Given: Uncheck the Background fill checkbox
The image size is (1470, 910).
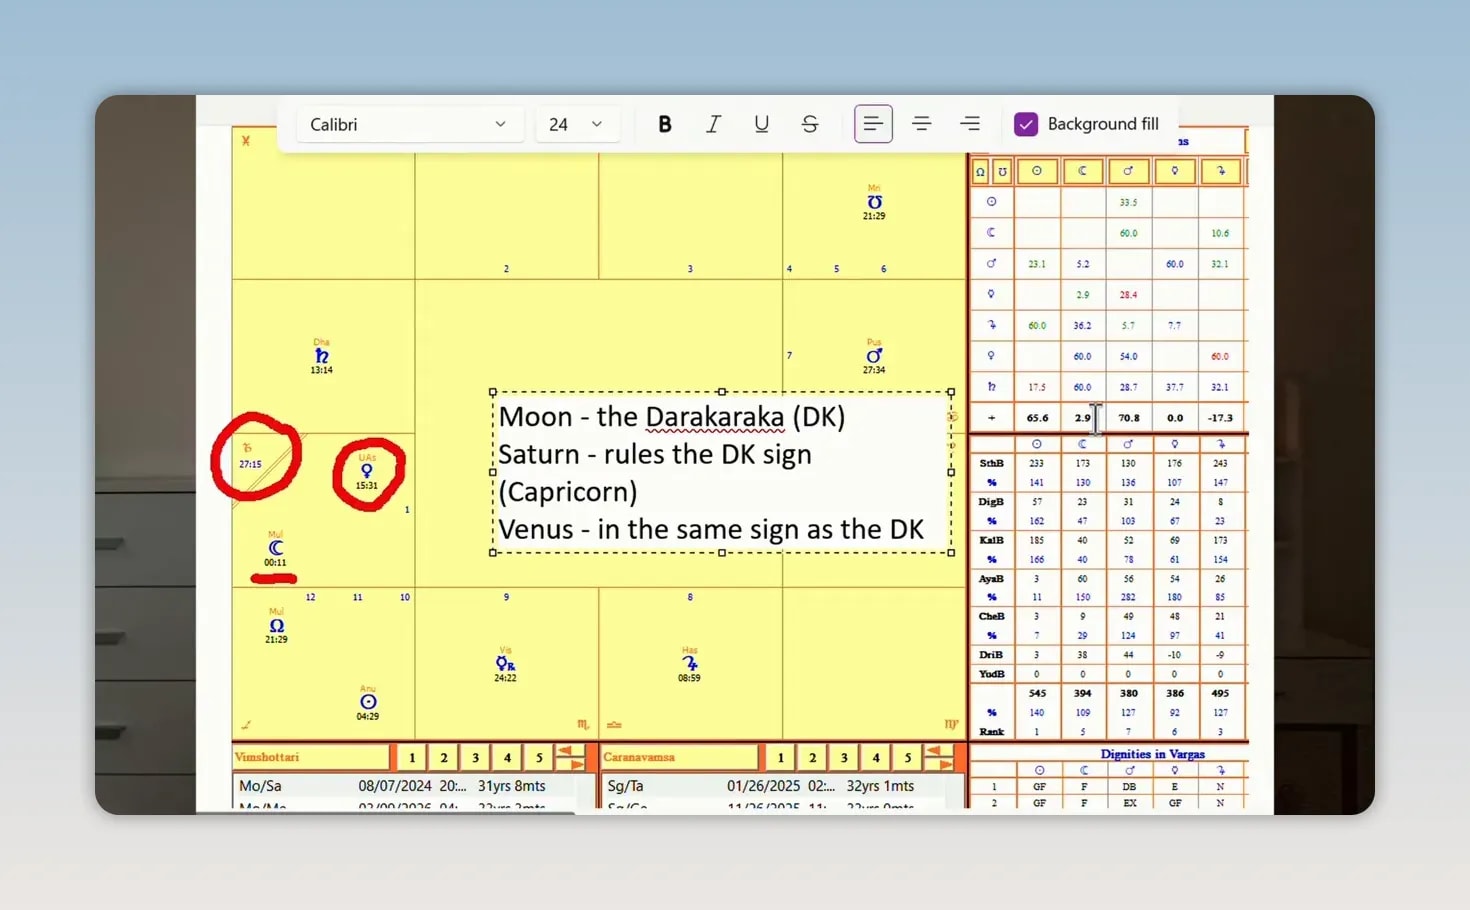Looking at the screenshot, I should coord(1026,124).
